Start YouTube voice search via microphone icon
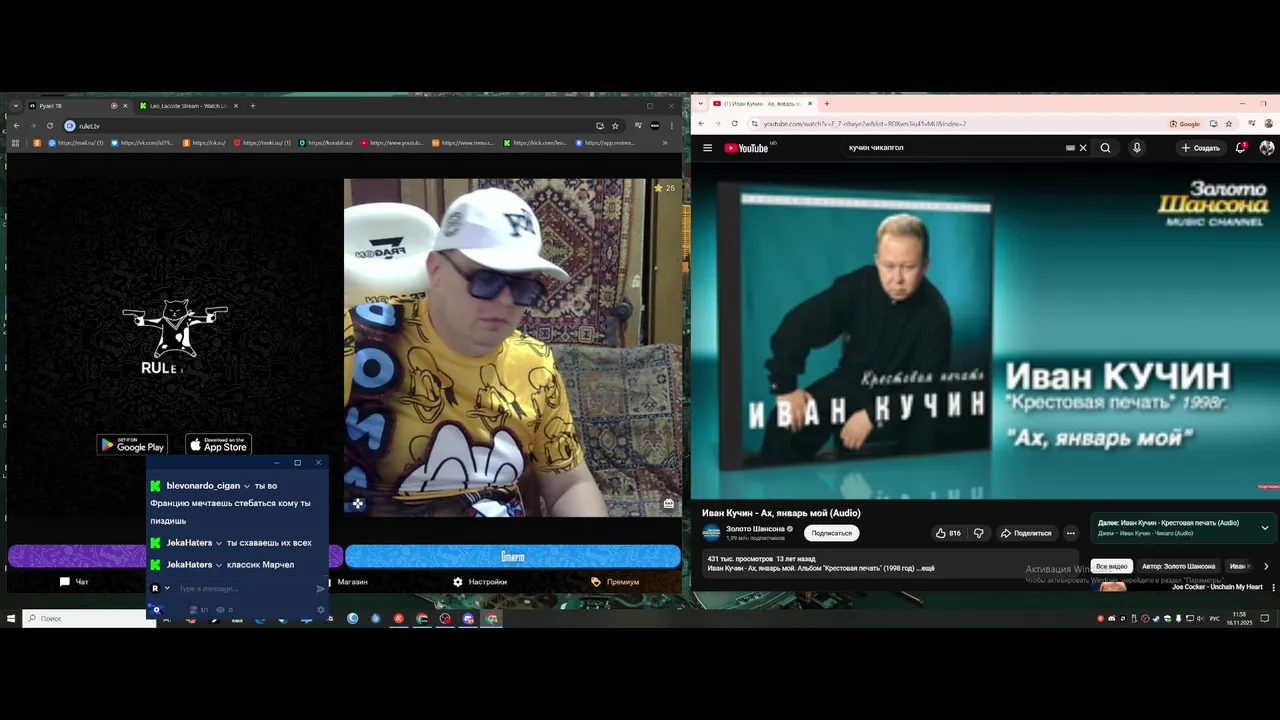Image resolution: width=1280 pixels, height=720 pixels. (1136, 148)
